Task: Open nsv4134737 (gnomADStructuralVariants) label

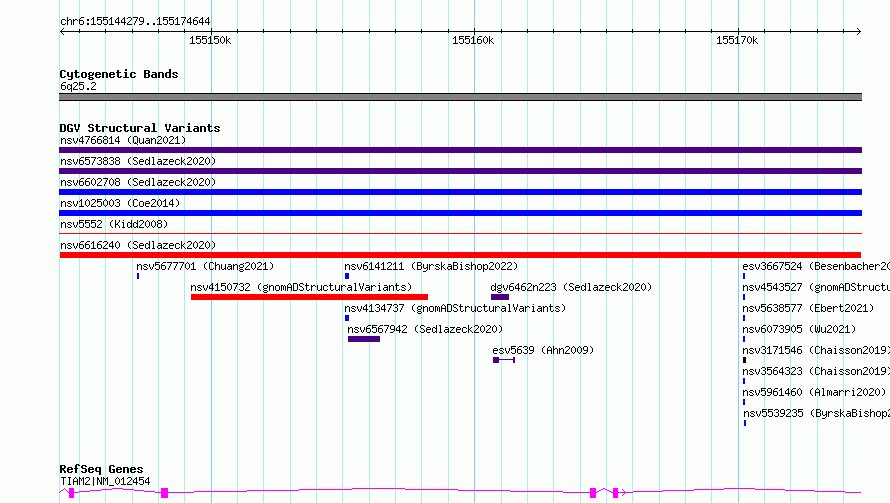Action: point(455,308)
